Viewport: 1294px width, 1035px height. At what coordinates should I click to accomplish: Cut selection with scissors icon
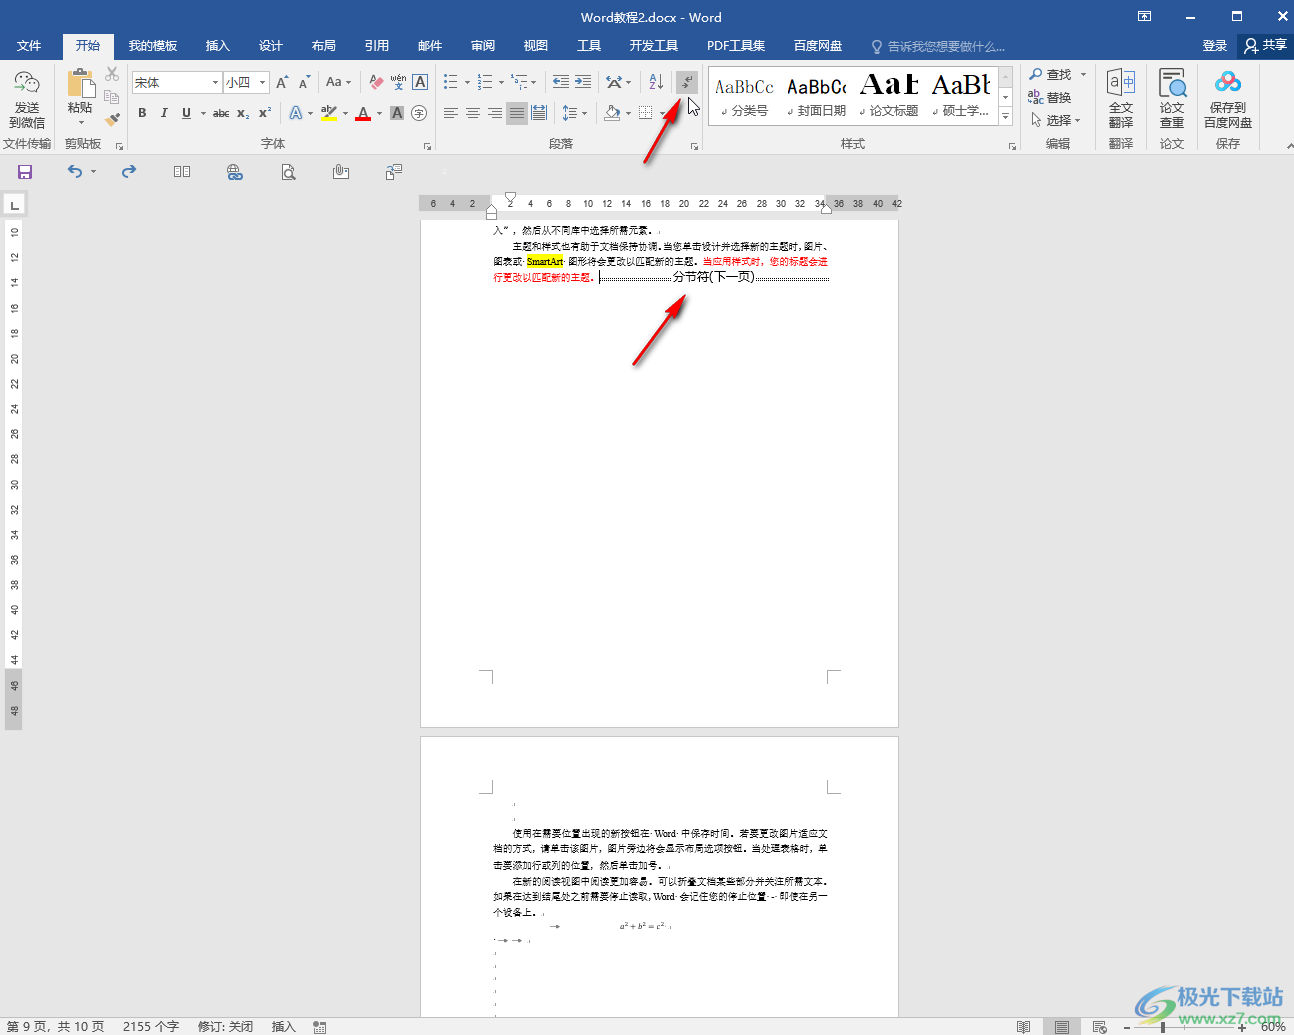(112, 75)
